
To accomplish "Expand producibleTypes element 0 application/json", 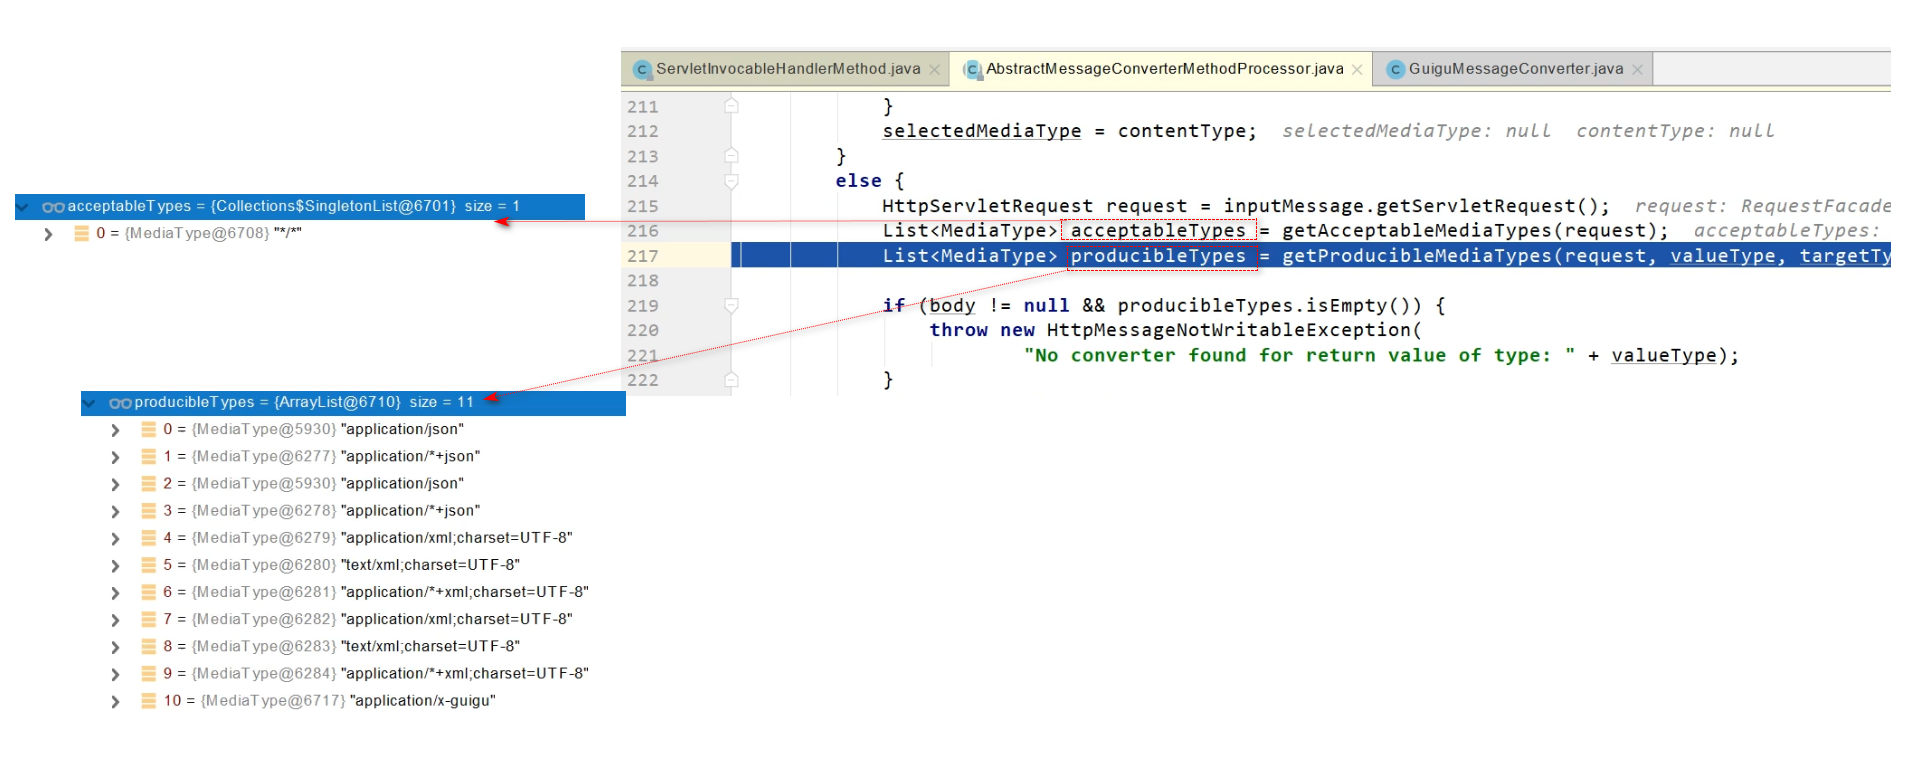I will point(115,430).
